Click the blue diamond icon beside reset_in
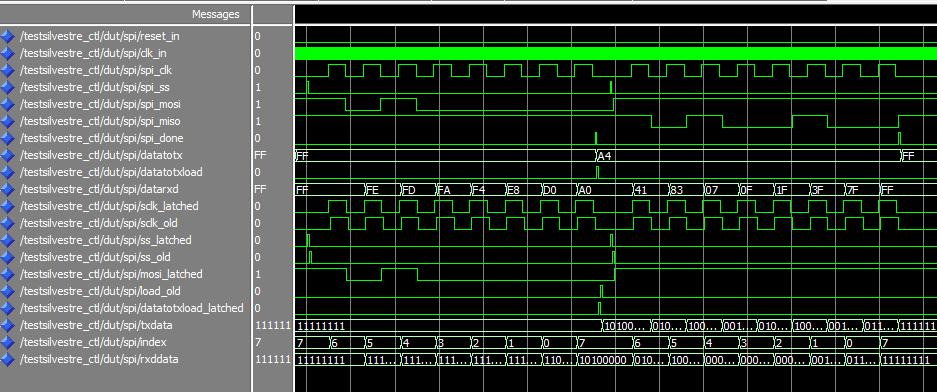Screen dimensions: 937x392 (x=8, y=36)
